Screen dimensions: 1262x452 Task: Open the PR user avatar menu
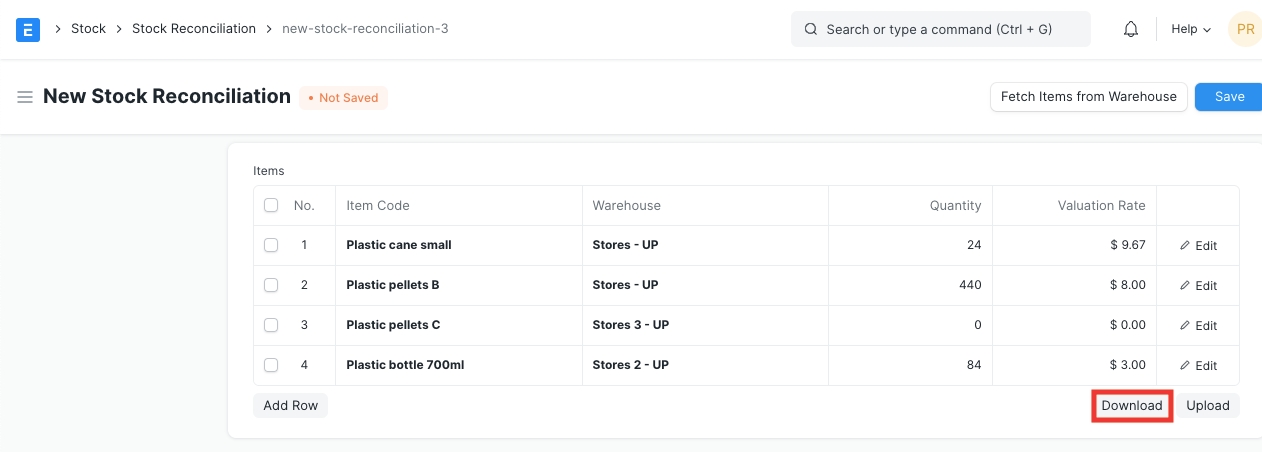(x=1244, y=29)
